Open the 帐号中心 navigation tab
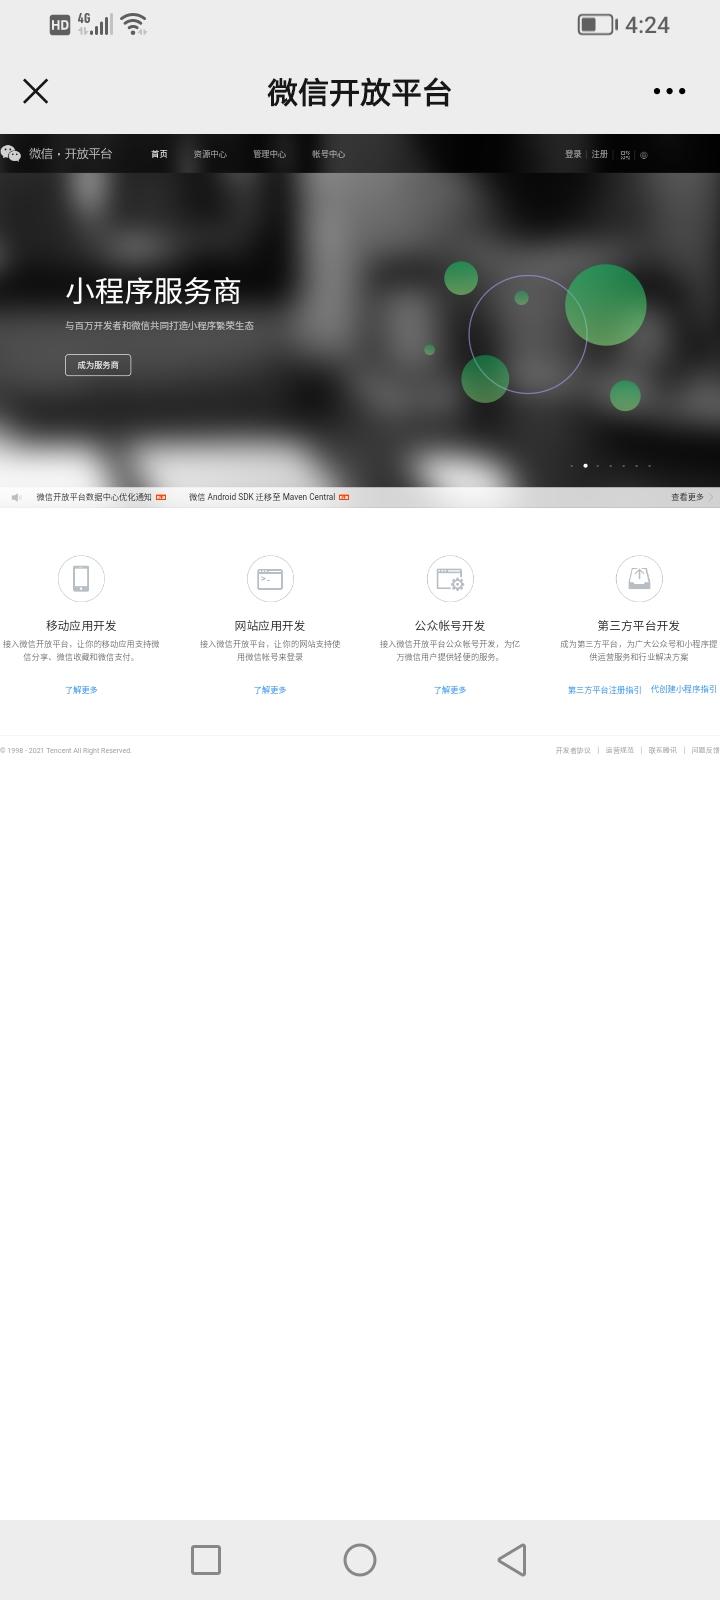 click(x=328, y=154)
